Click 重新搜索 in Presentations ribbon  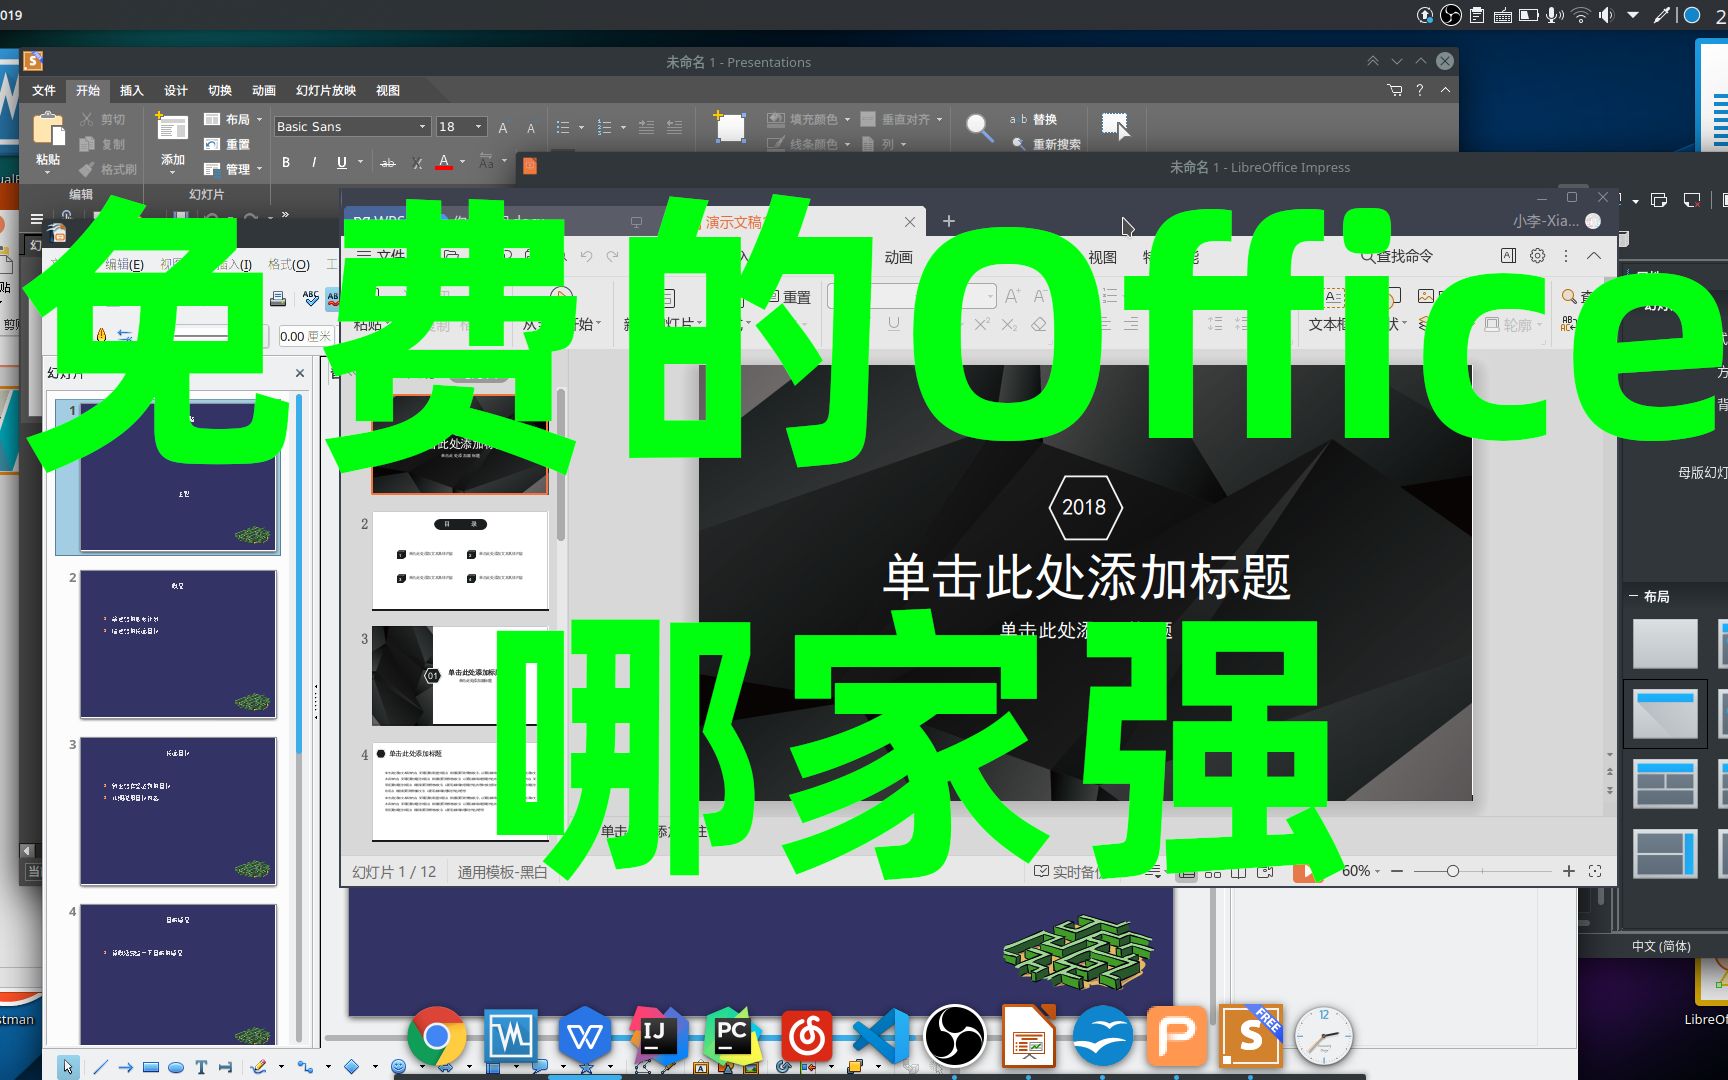click(1046, 144)
